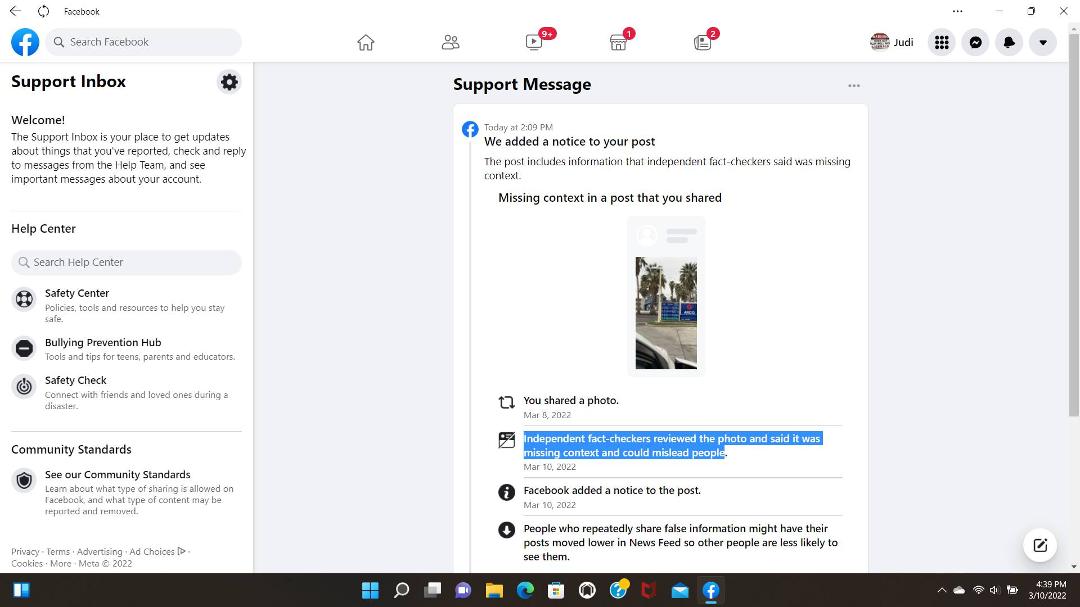This screenshot has width=1080, height=607.
Task: Click the new message compose button
Action: [x=1040, y=546]
